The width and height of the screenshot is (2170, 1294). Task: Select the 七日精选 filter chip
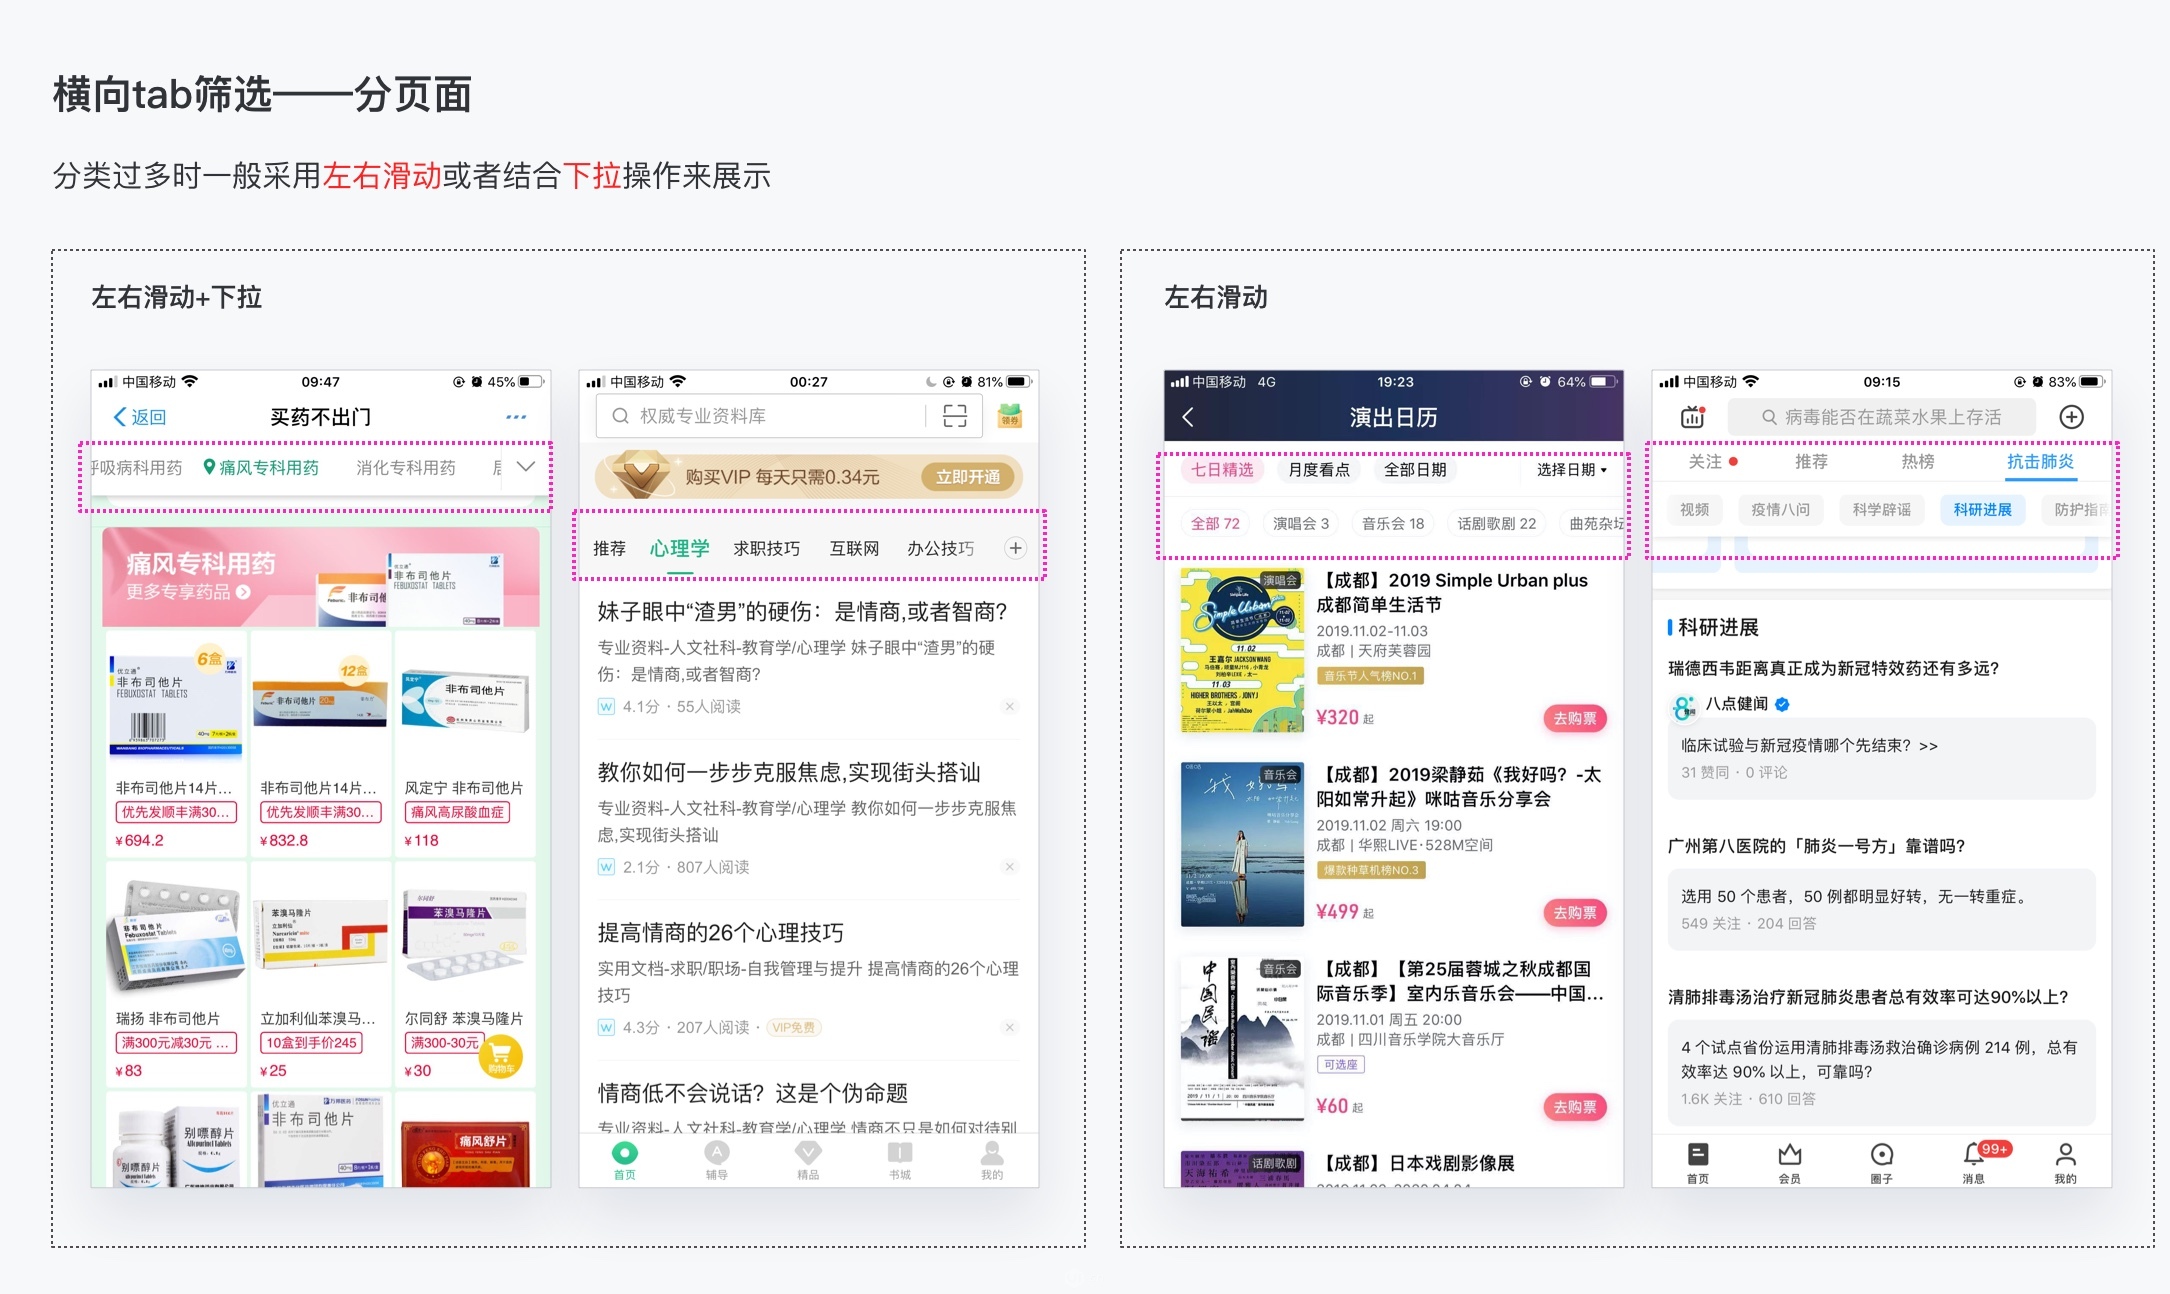point(1221,470)
